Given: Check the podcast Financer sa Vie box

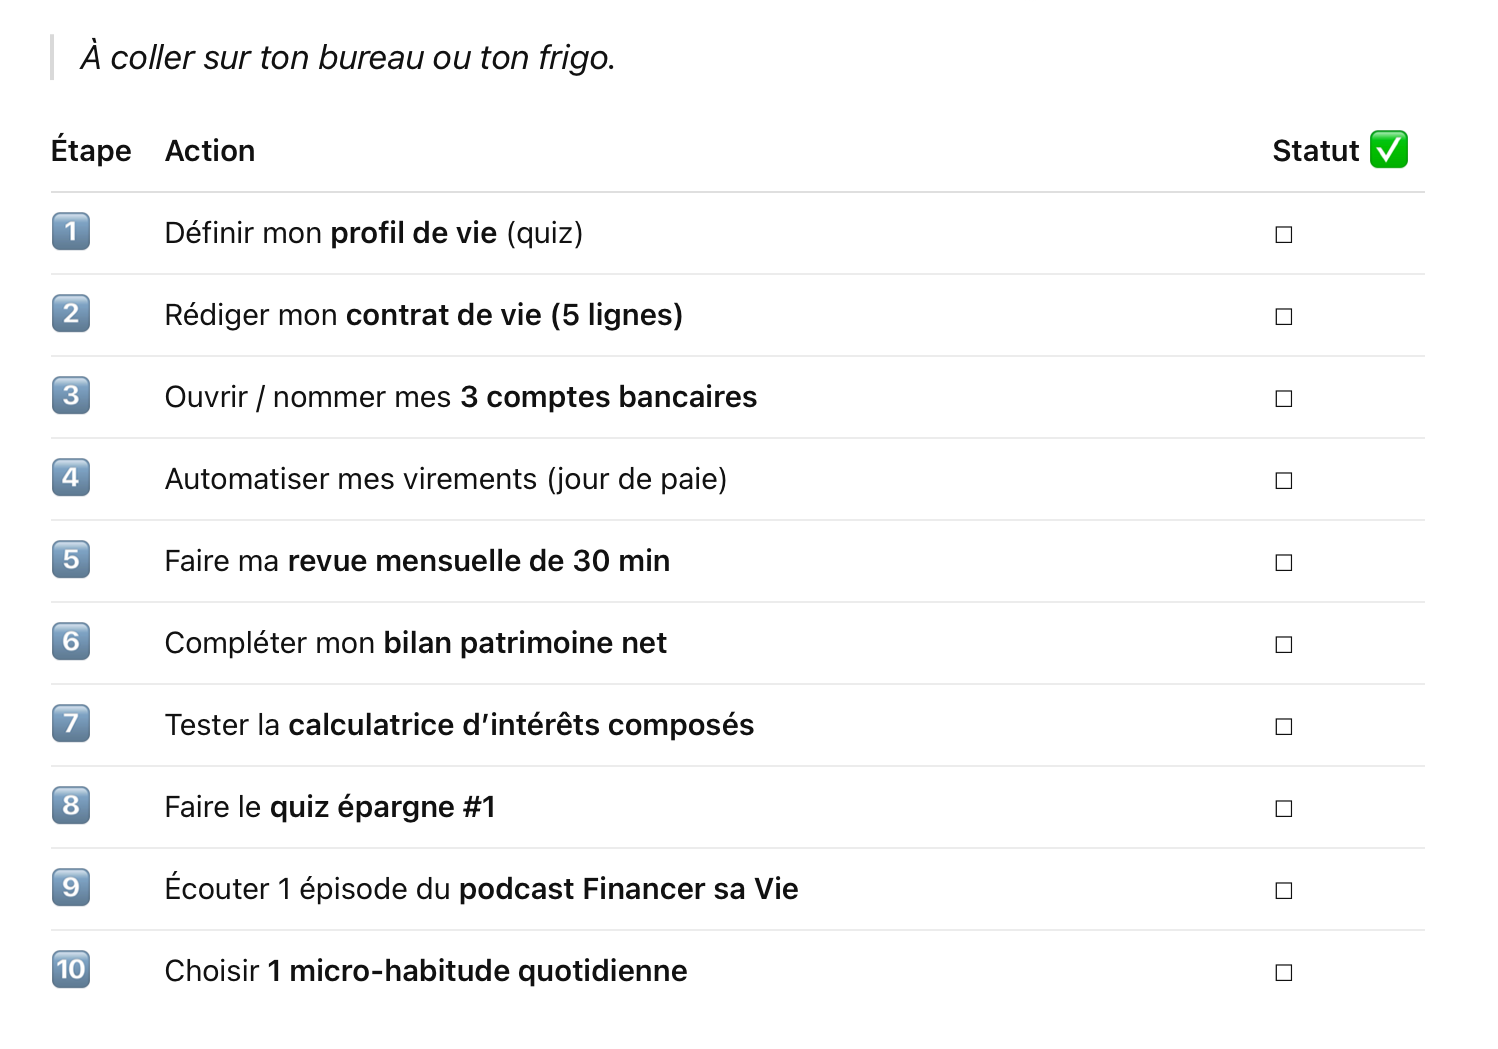Looking at the screenshot, I should [x=1284, y=891].
